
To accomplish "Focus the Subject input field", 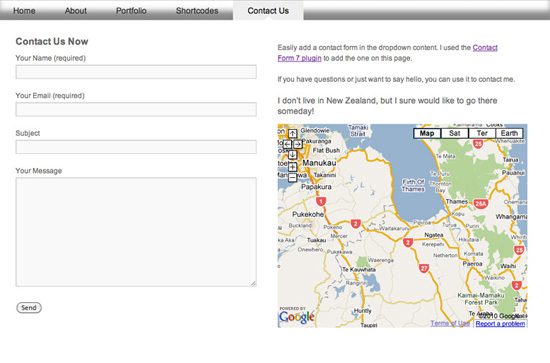I will (136, 147).
